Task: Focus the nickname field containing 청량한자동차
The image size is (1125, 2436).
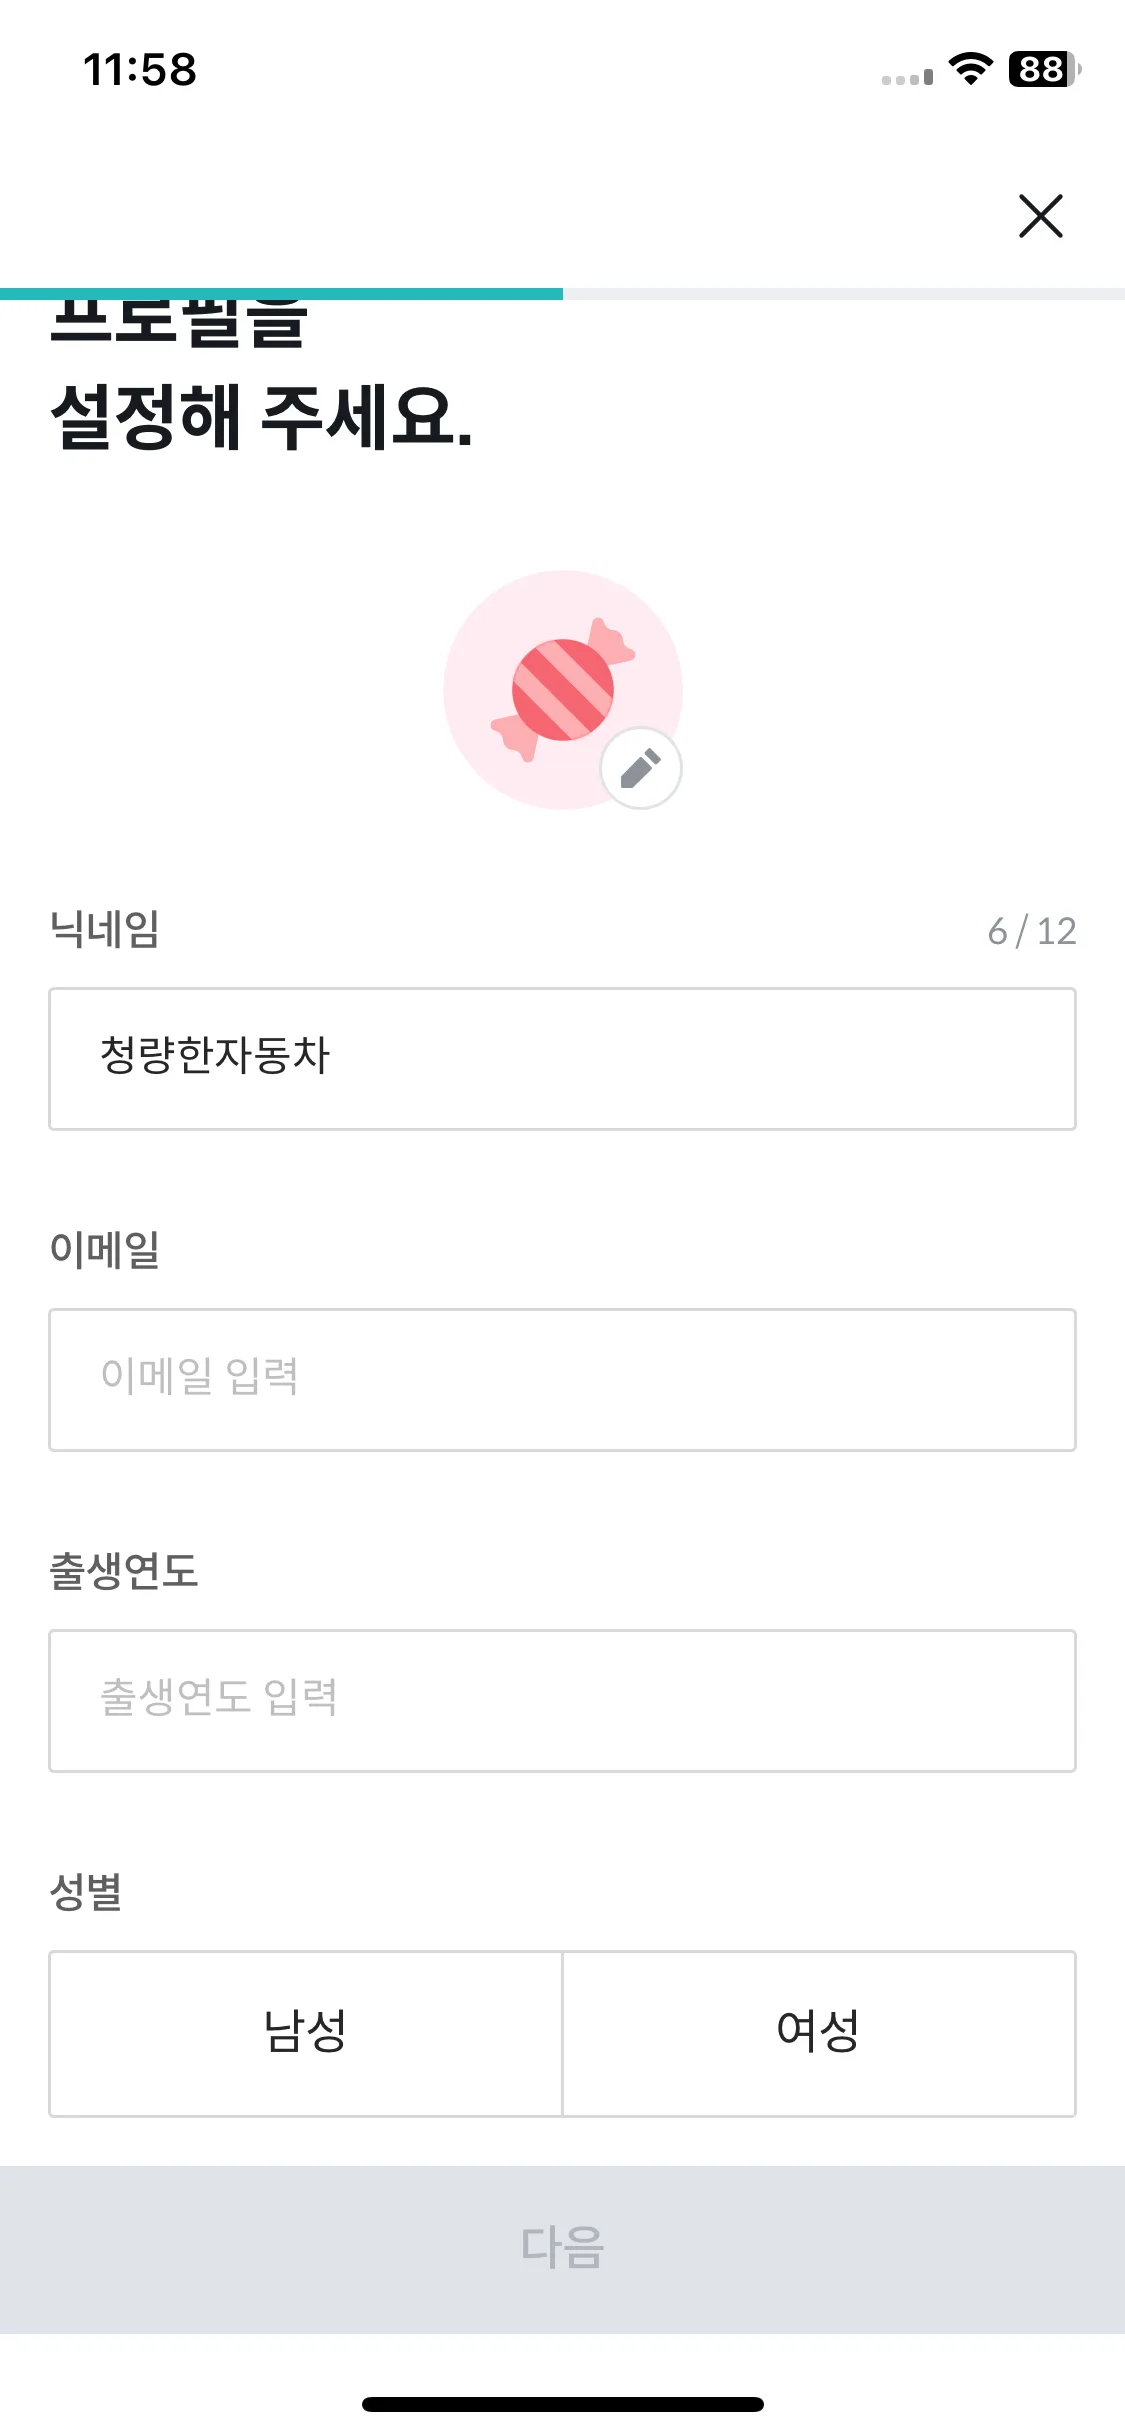Action: [x=562, y=1059]
